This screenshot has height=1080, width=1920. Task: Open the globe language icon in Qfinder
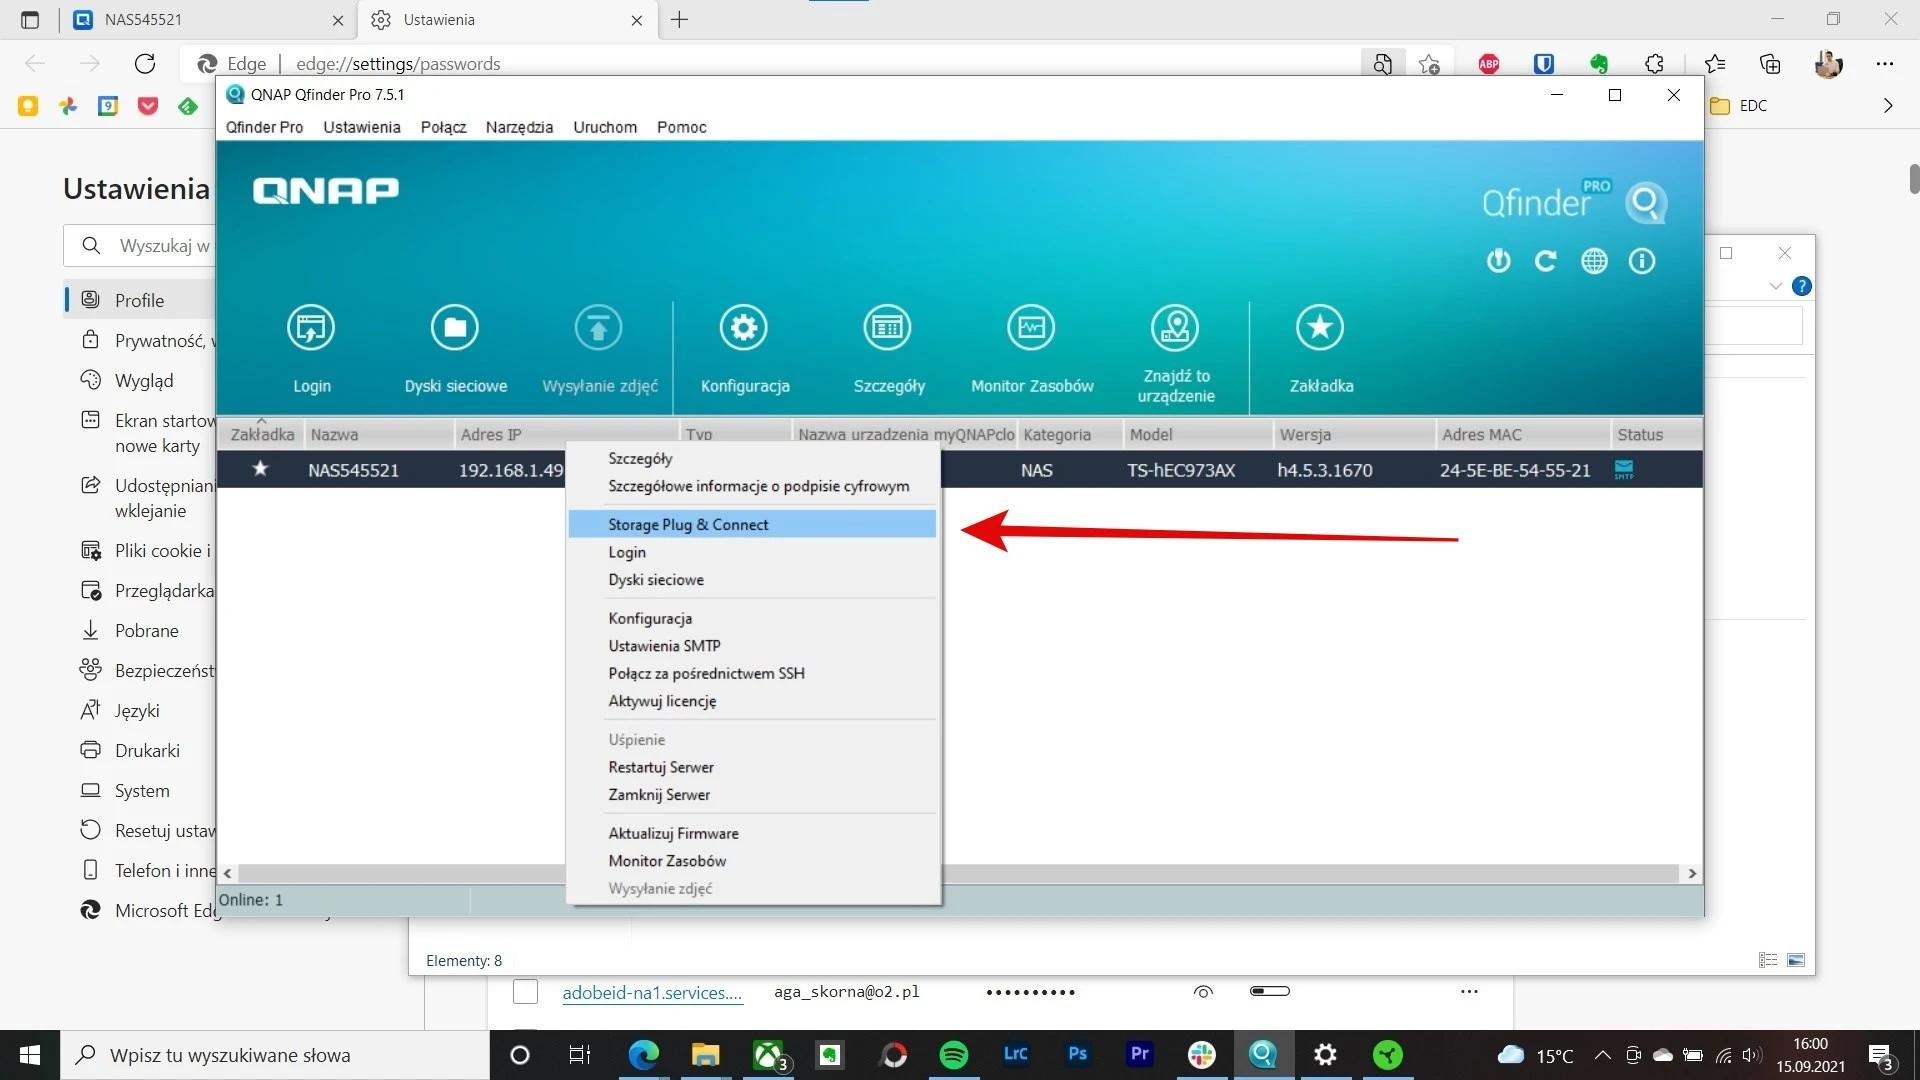pyautogui.click(x=1594, y=261)
